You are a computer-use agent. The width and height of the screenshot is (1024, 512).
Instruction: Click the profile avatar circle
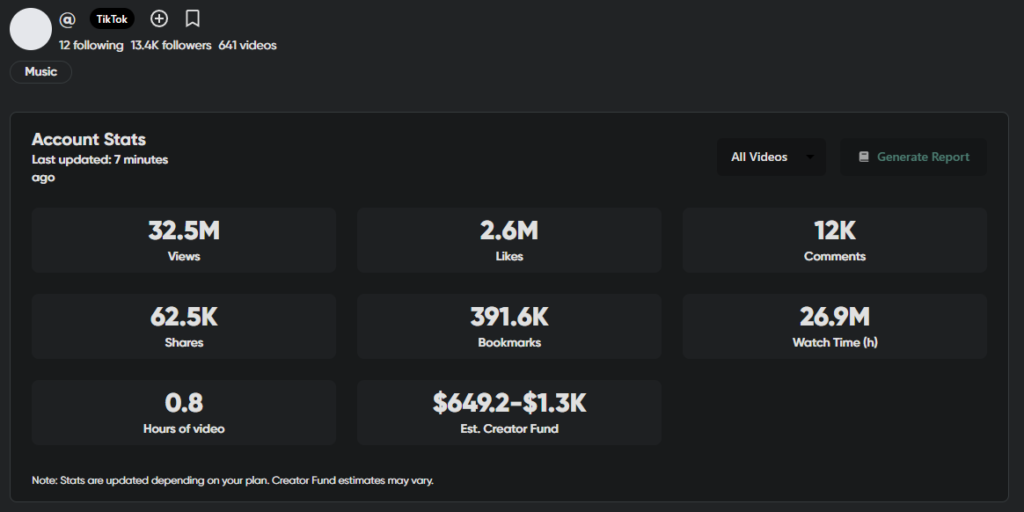(x=30, y=29)
